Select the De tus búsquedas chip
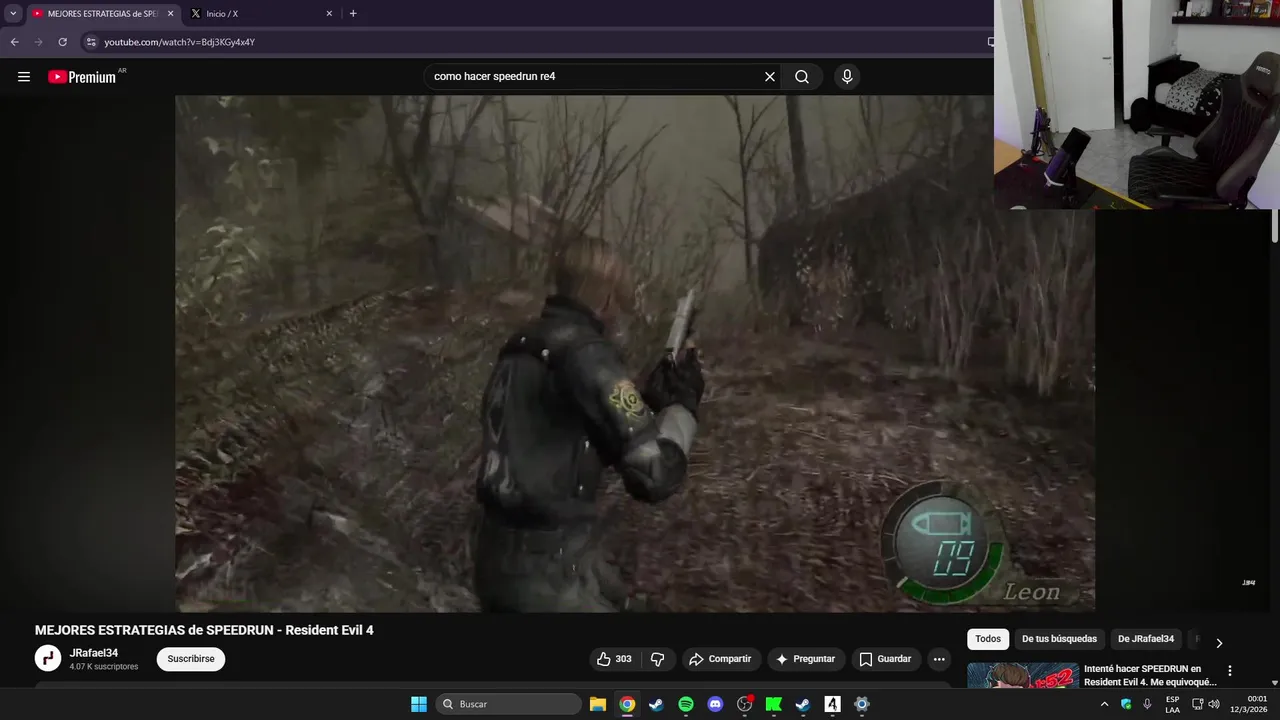Screen dimensions: 1280x720 [1059, 639]
